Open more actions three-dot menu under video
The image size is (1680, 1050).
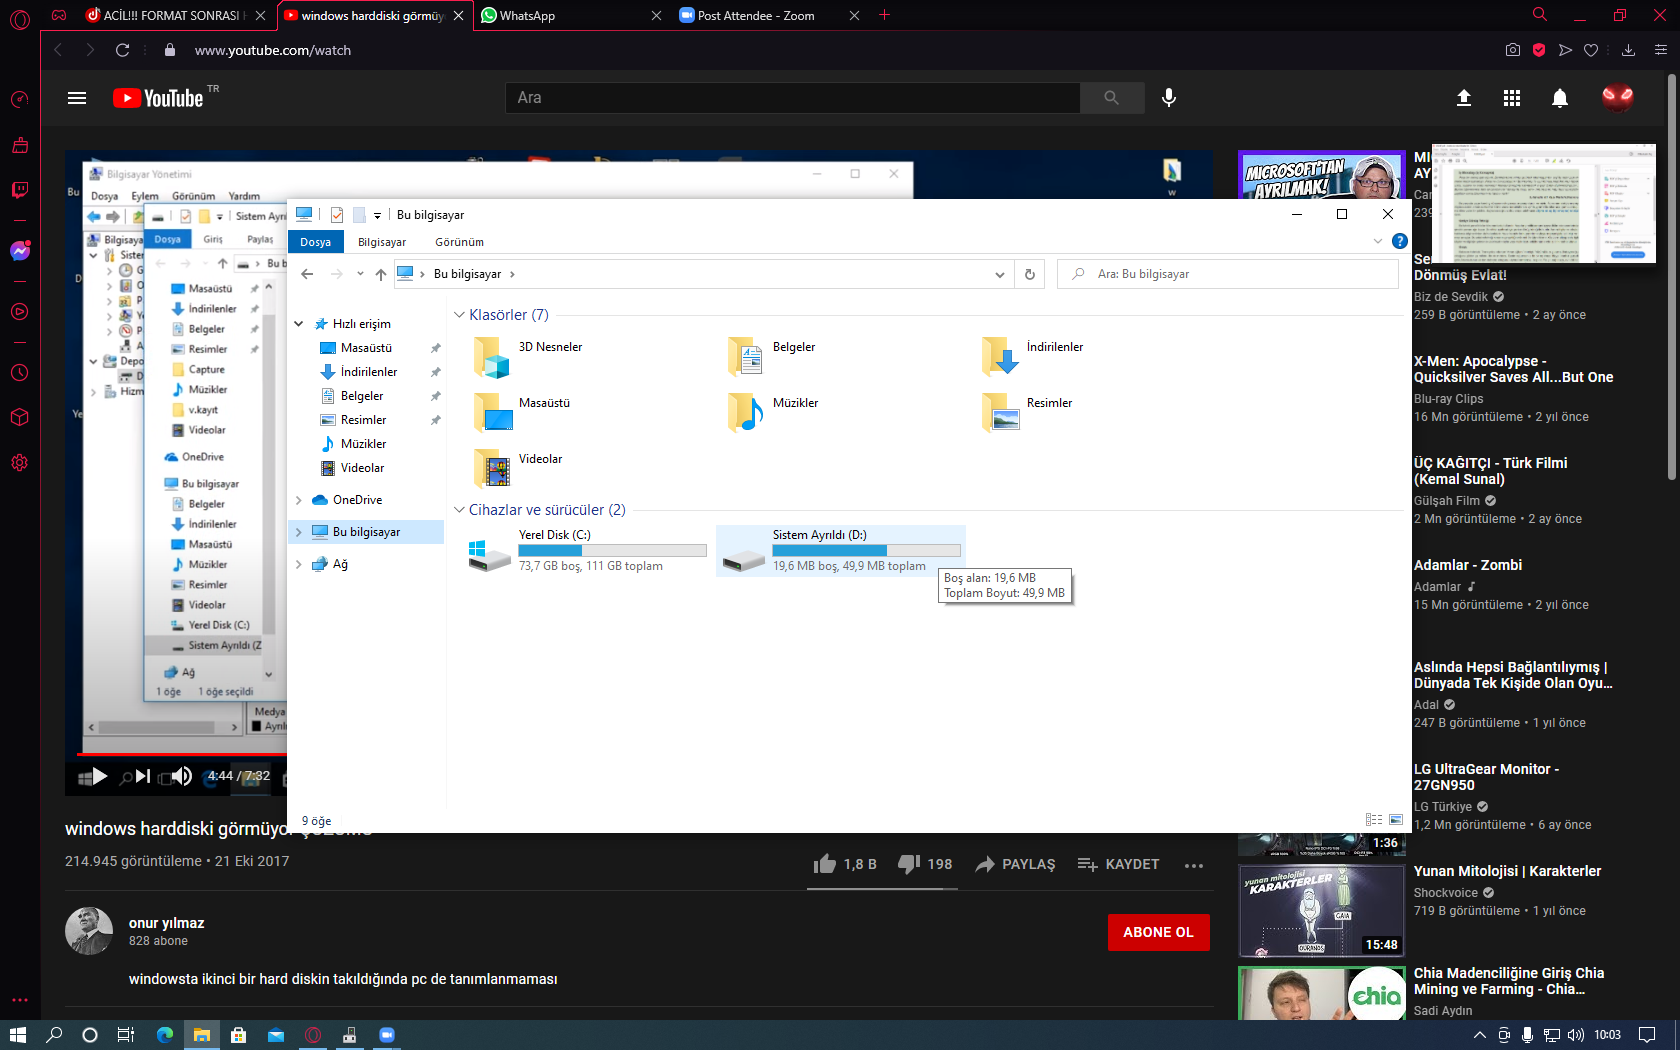(1194, 865)
